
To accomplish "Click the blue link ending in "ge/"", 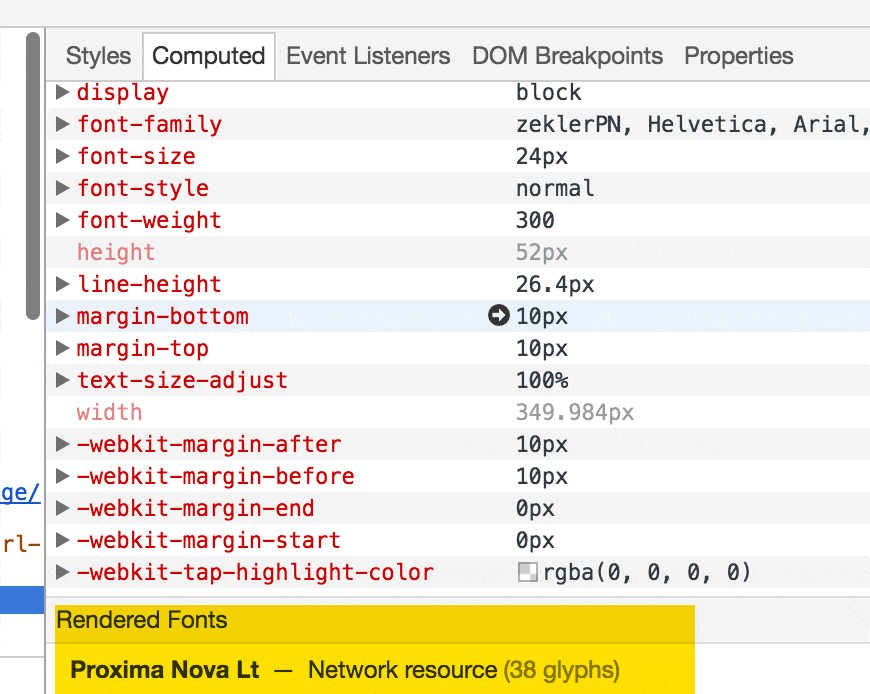I will tap(20, 493).
